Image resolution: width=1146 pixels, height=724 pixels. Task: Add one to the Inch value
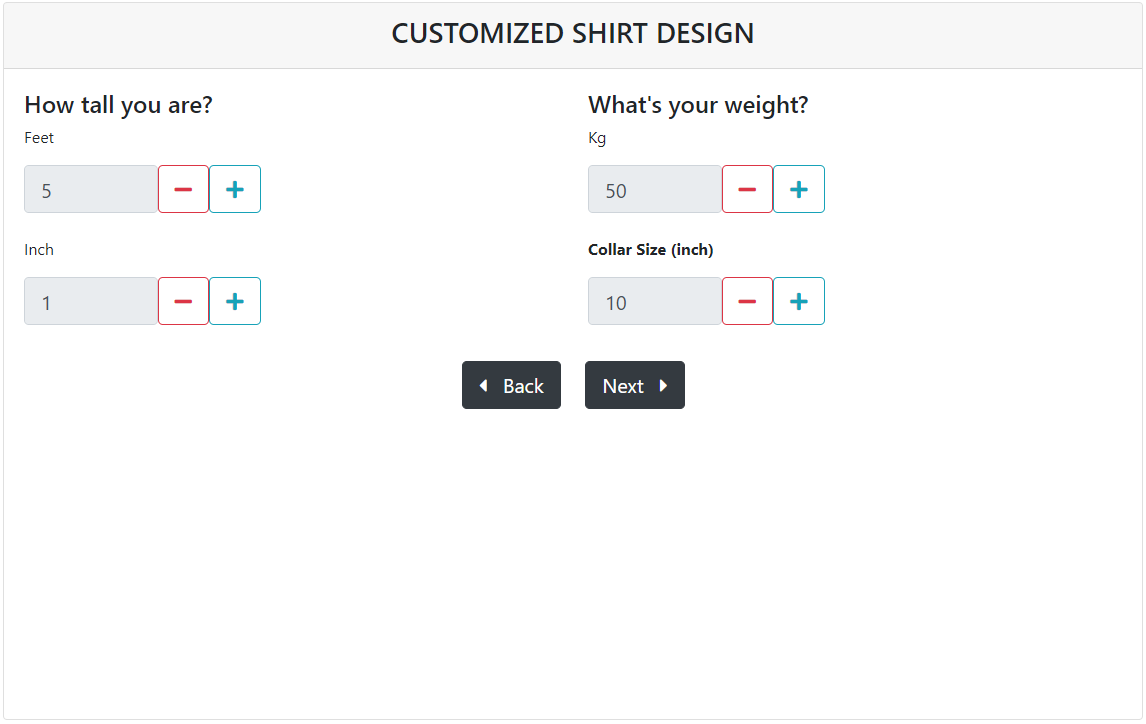[x=235, y=301]
